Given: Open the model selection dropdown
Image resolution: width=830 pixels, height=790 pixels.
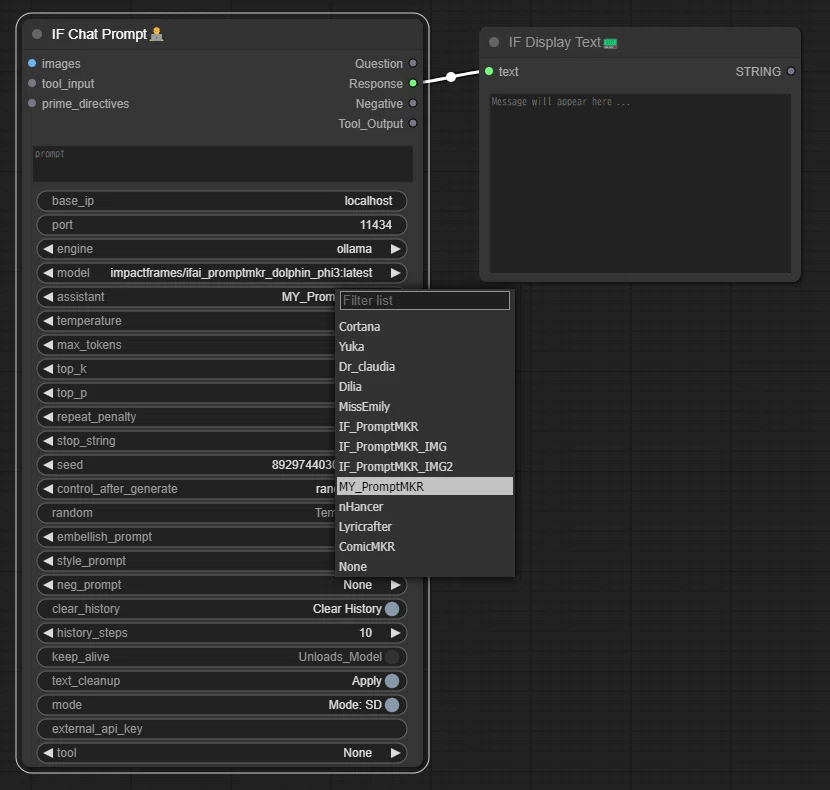Looking at the screenshot, I should click(222, 273).
